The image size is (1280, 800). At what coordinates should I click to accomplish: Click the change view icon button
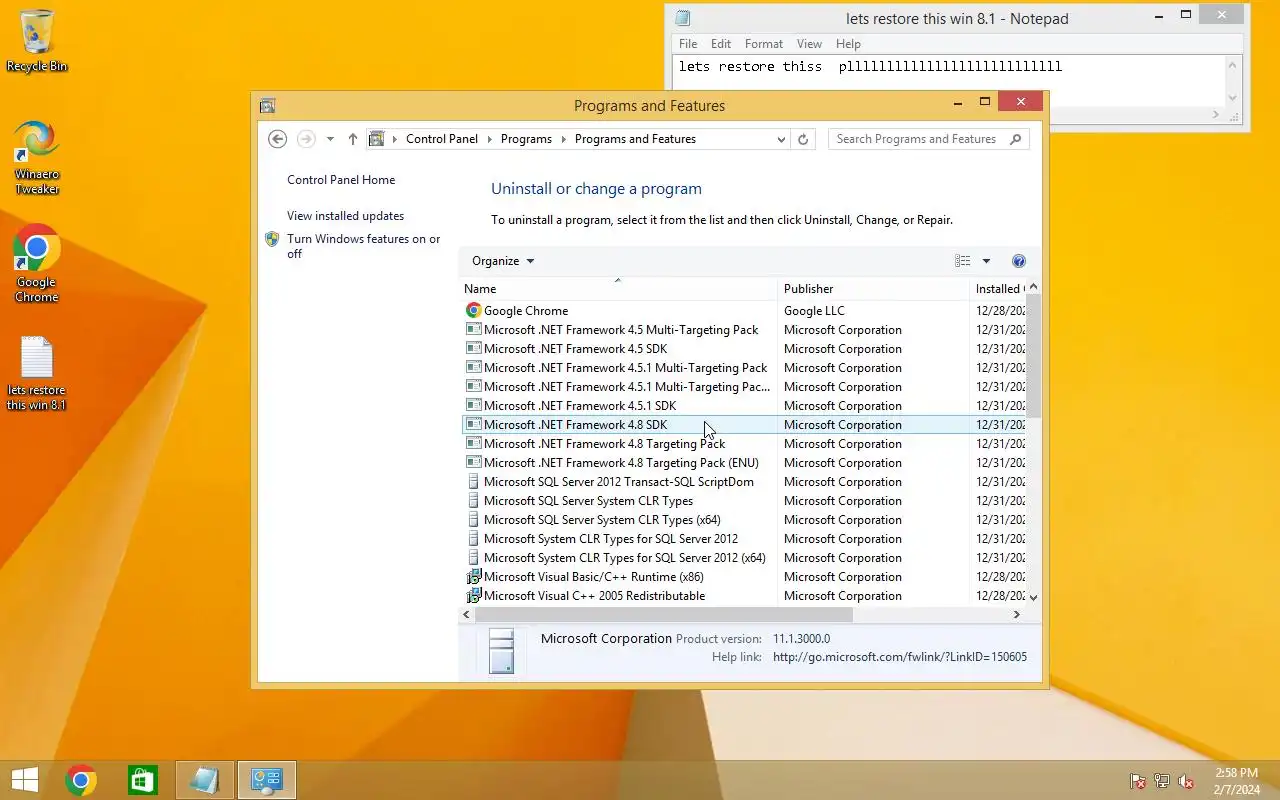[963, 261]
